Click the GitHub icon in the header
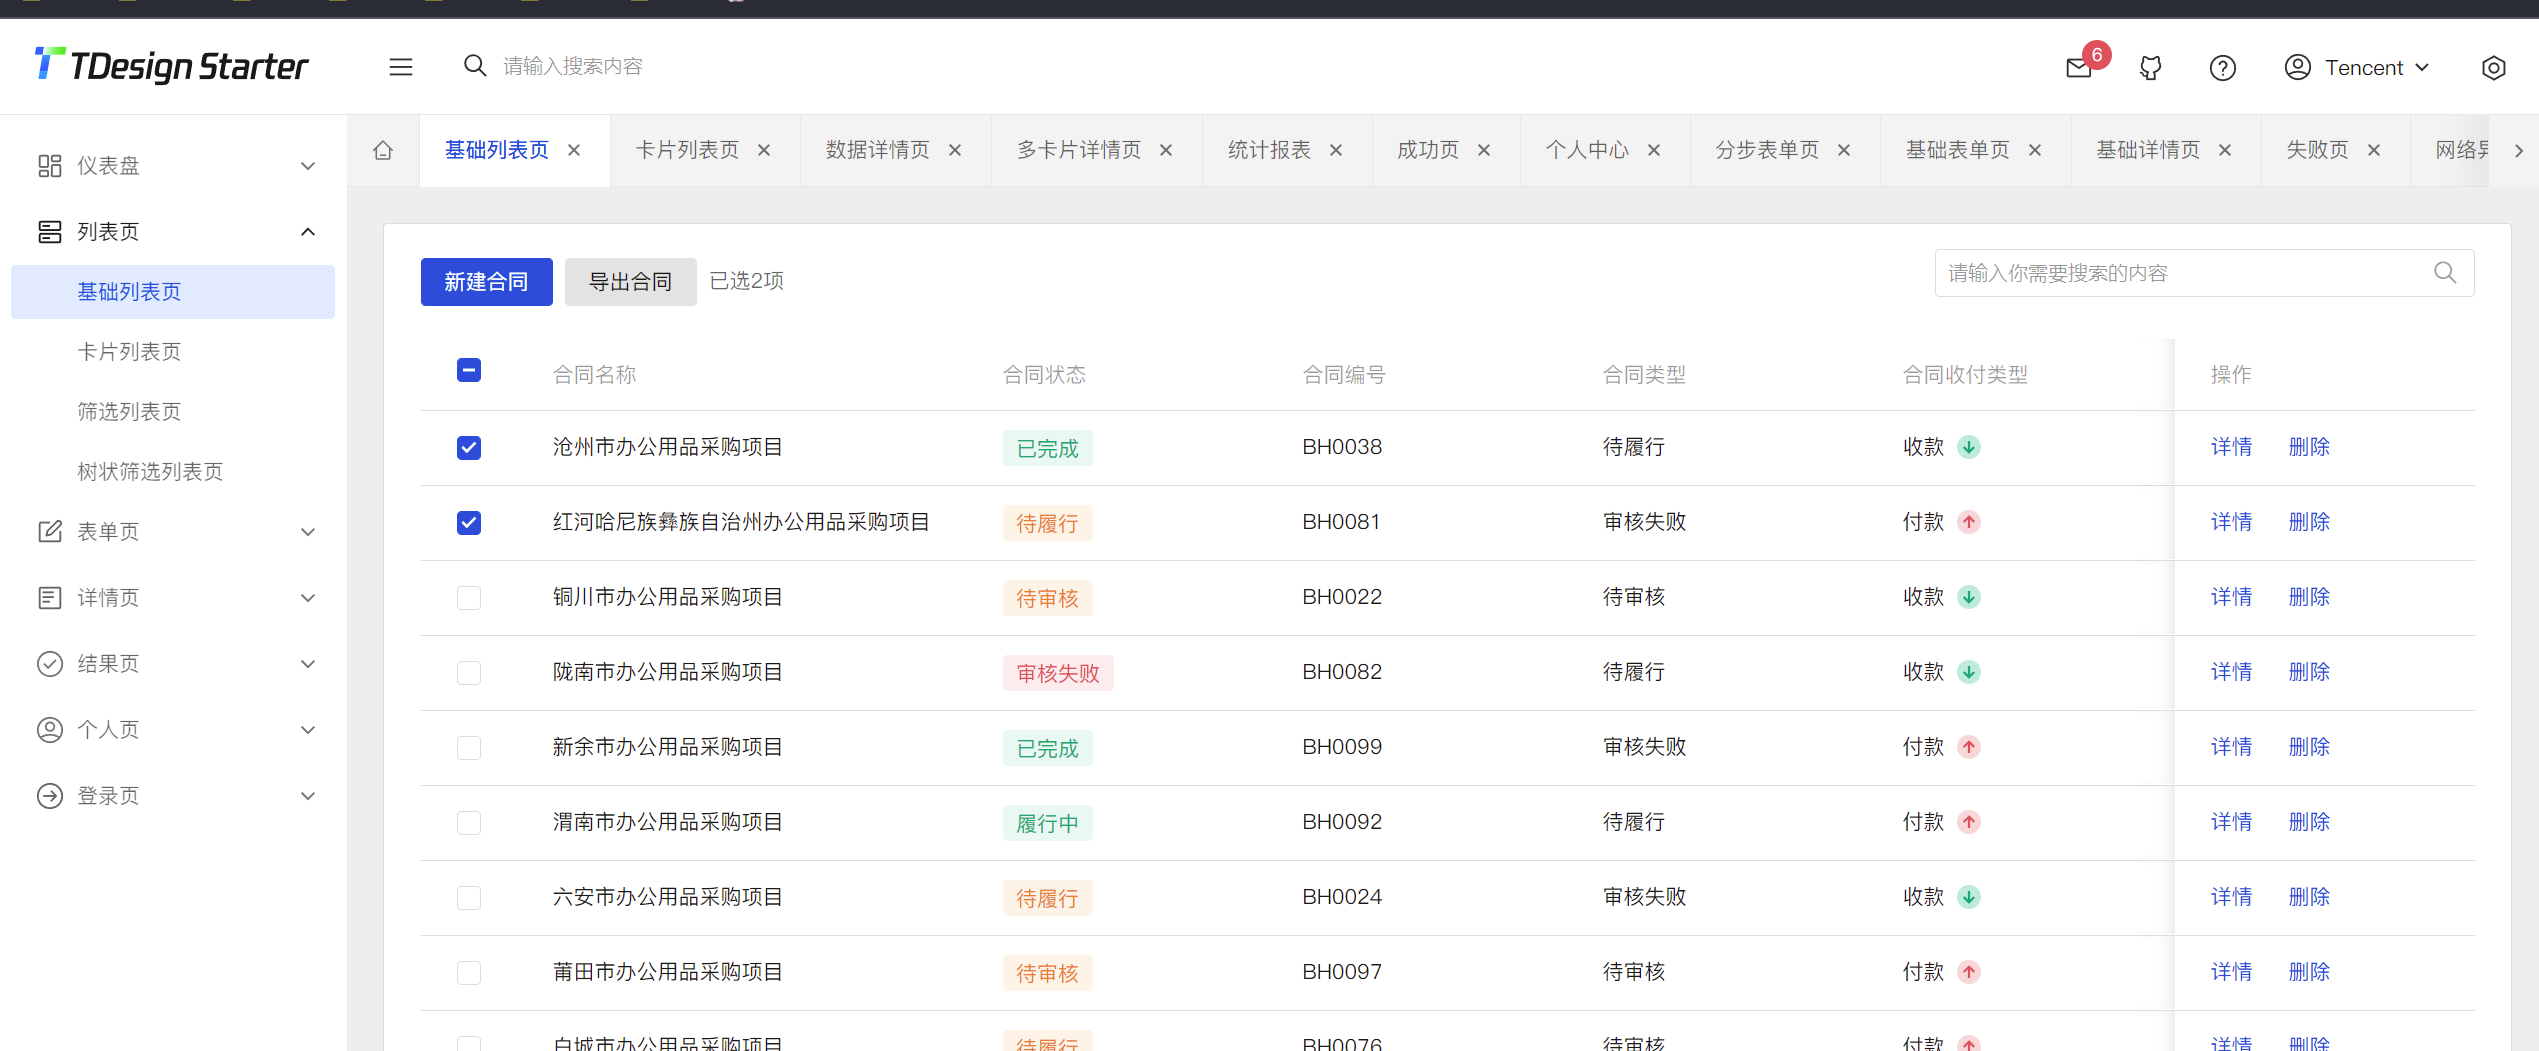 2150,67
